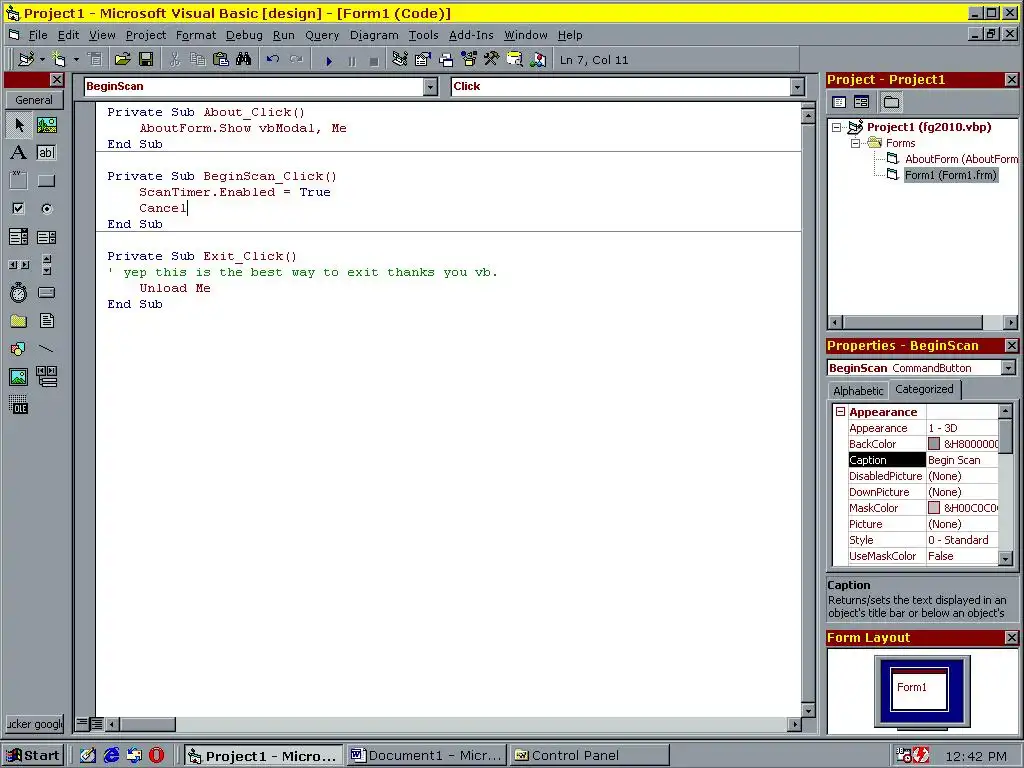Paste using the clipboard toolbar icon

tap(221, 60)
